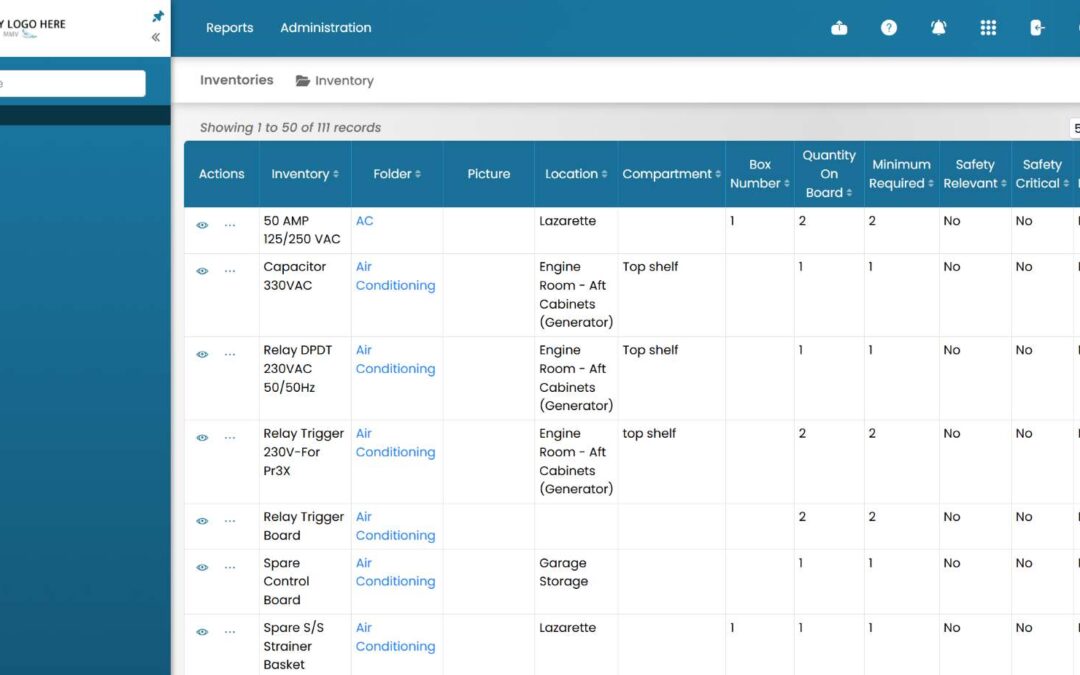Sort by Box Number column
The image size is (1080, 675).
point(760,174)
